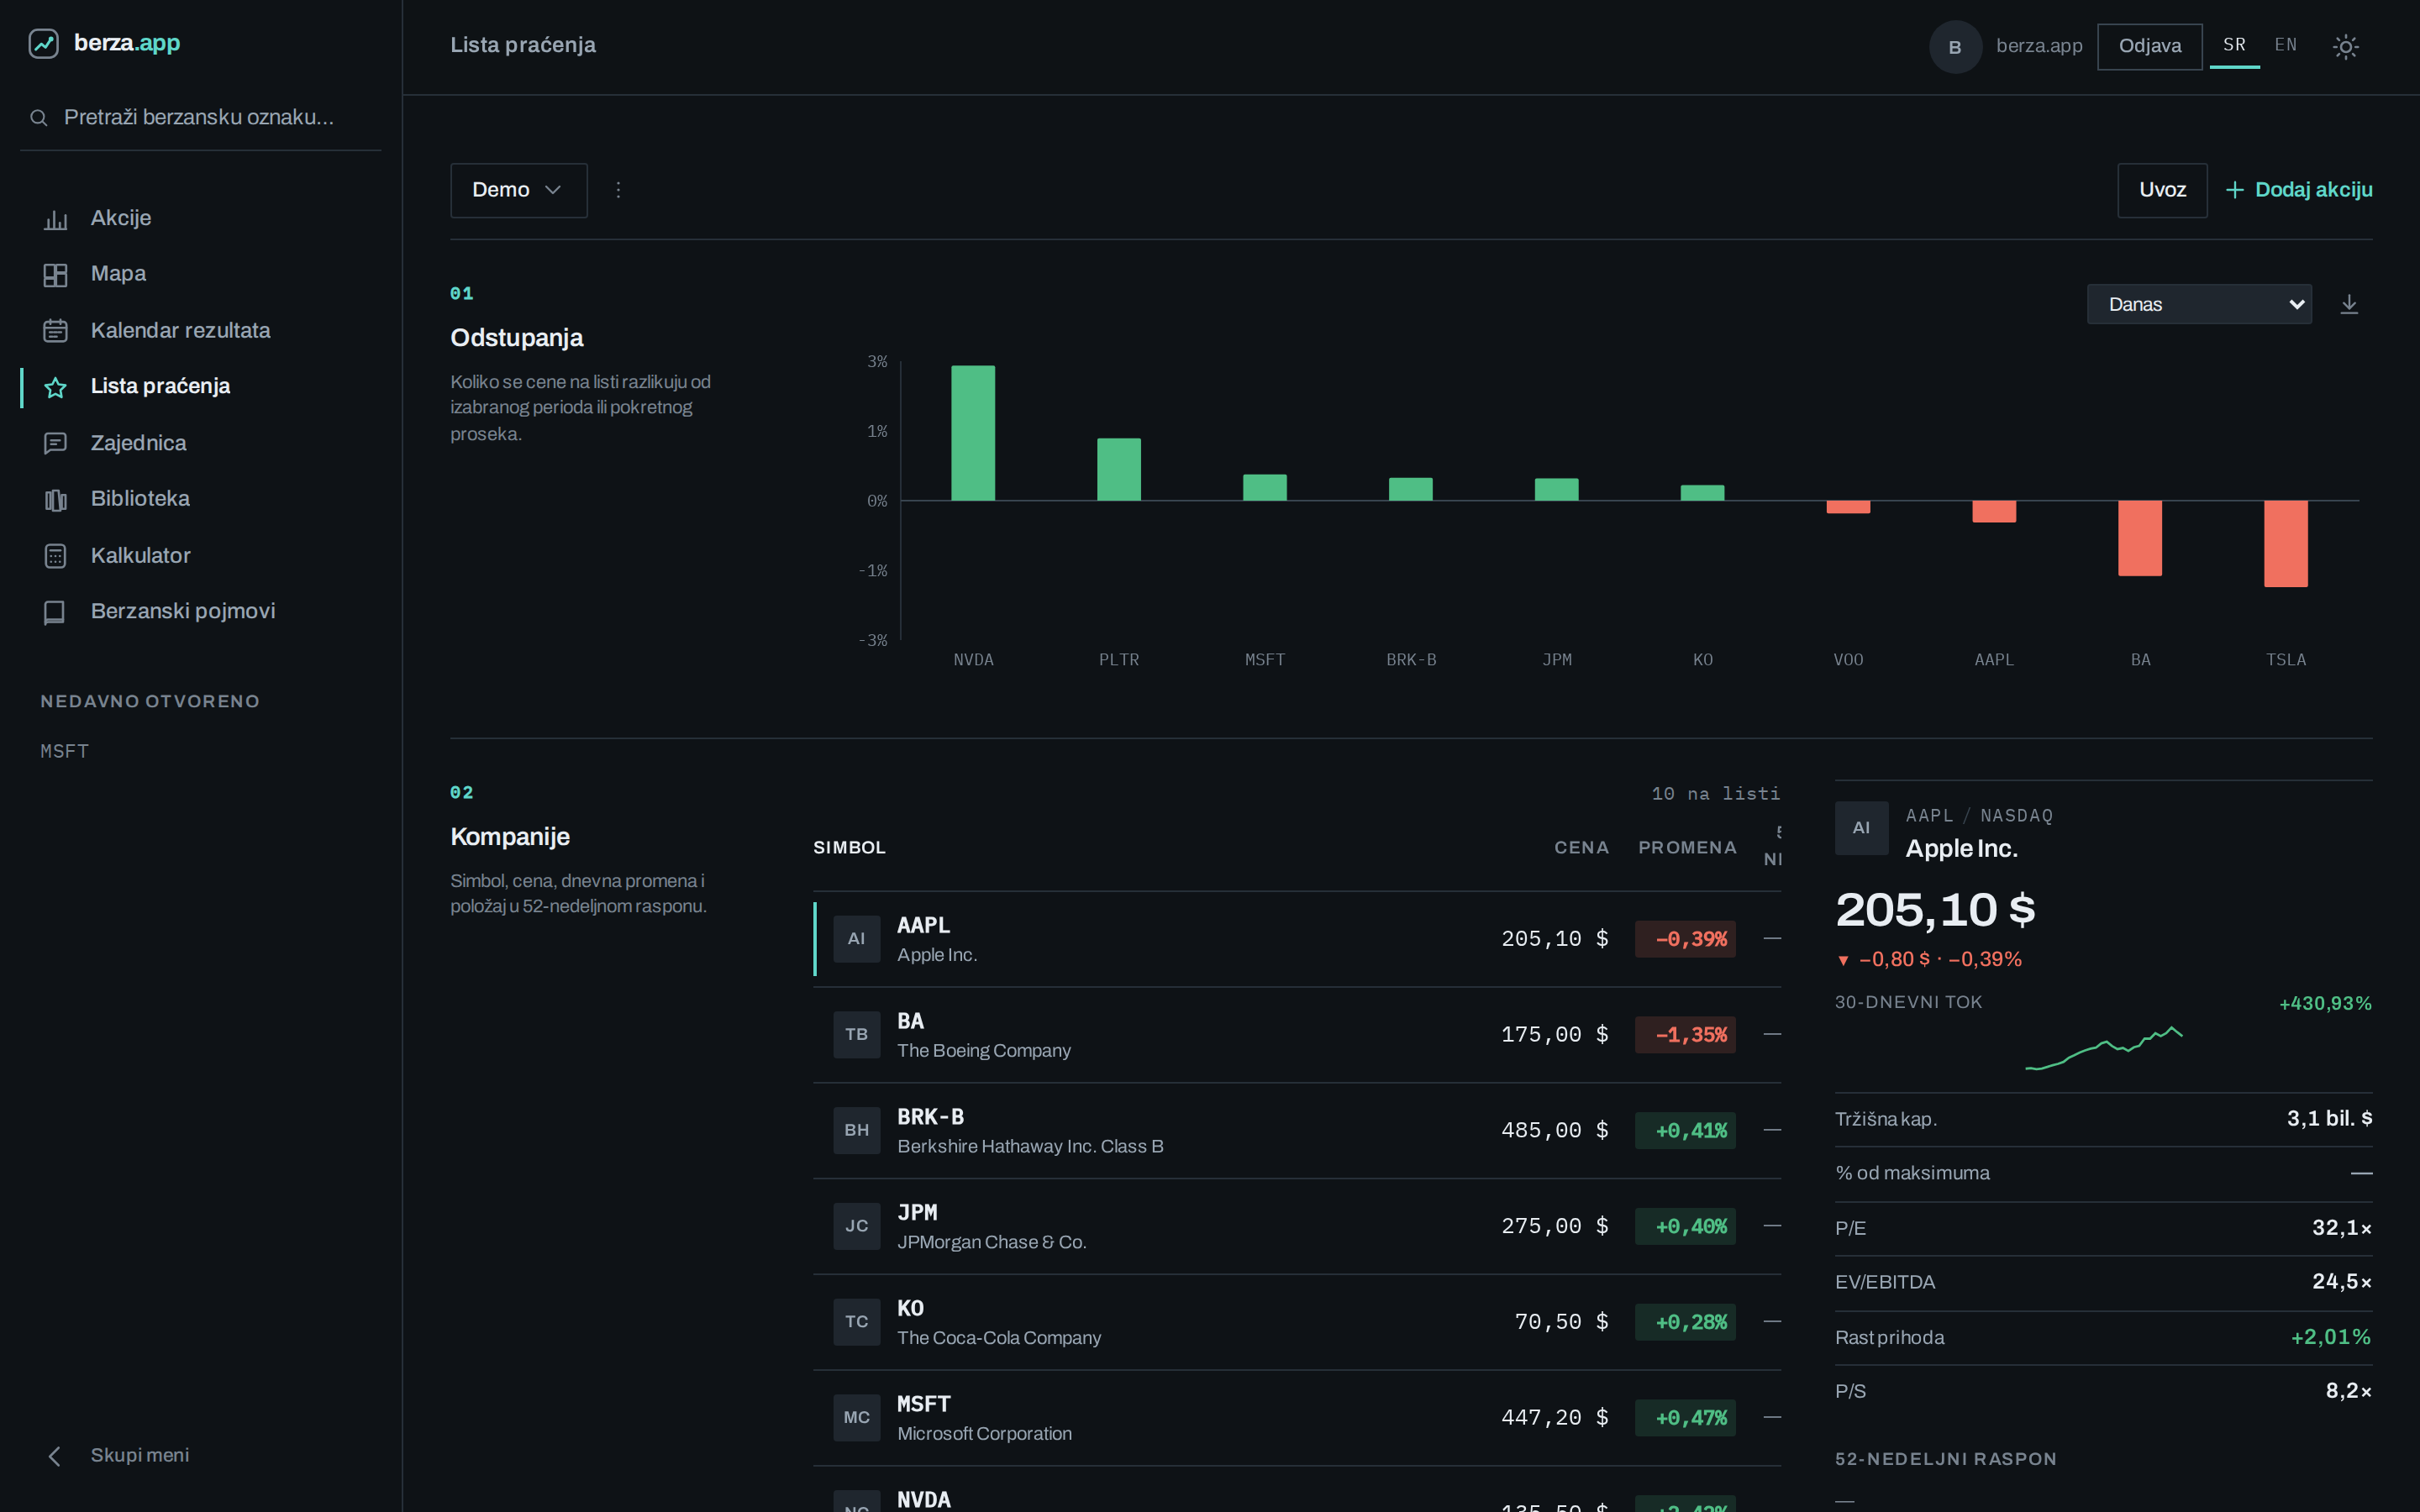
Task: Click the Apple Inc. detail panel badge
Action: click(x=1862, y=828)
